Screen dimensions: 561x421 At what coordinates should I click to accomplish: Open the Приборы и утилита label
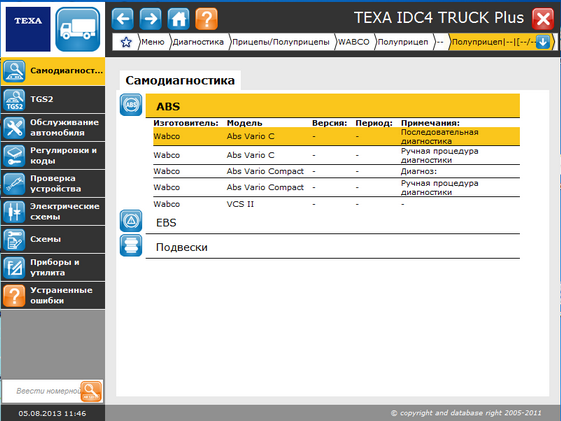click(55, 268)
